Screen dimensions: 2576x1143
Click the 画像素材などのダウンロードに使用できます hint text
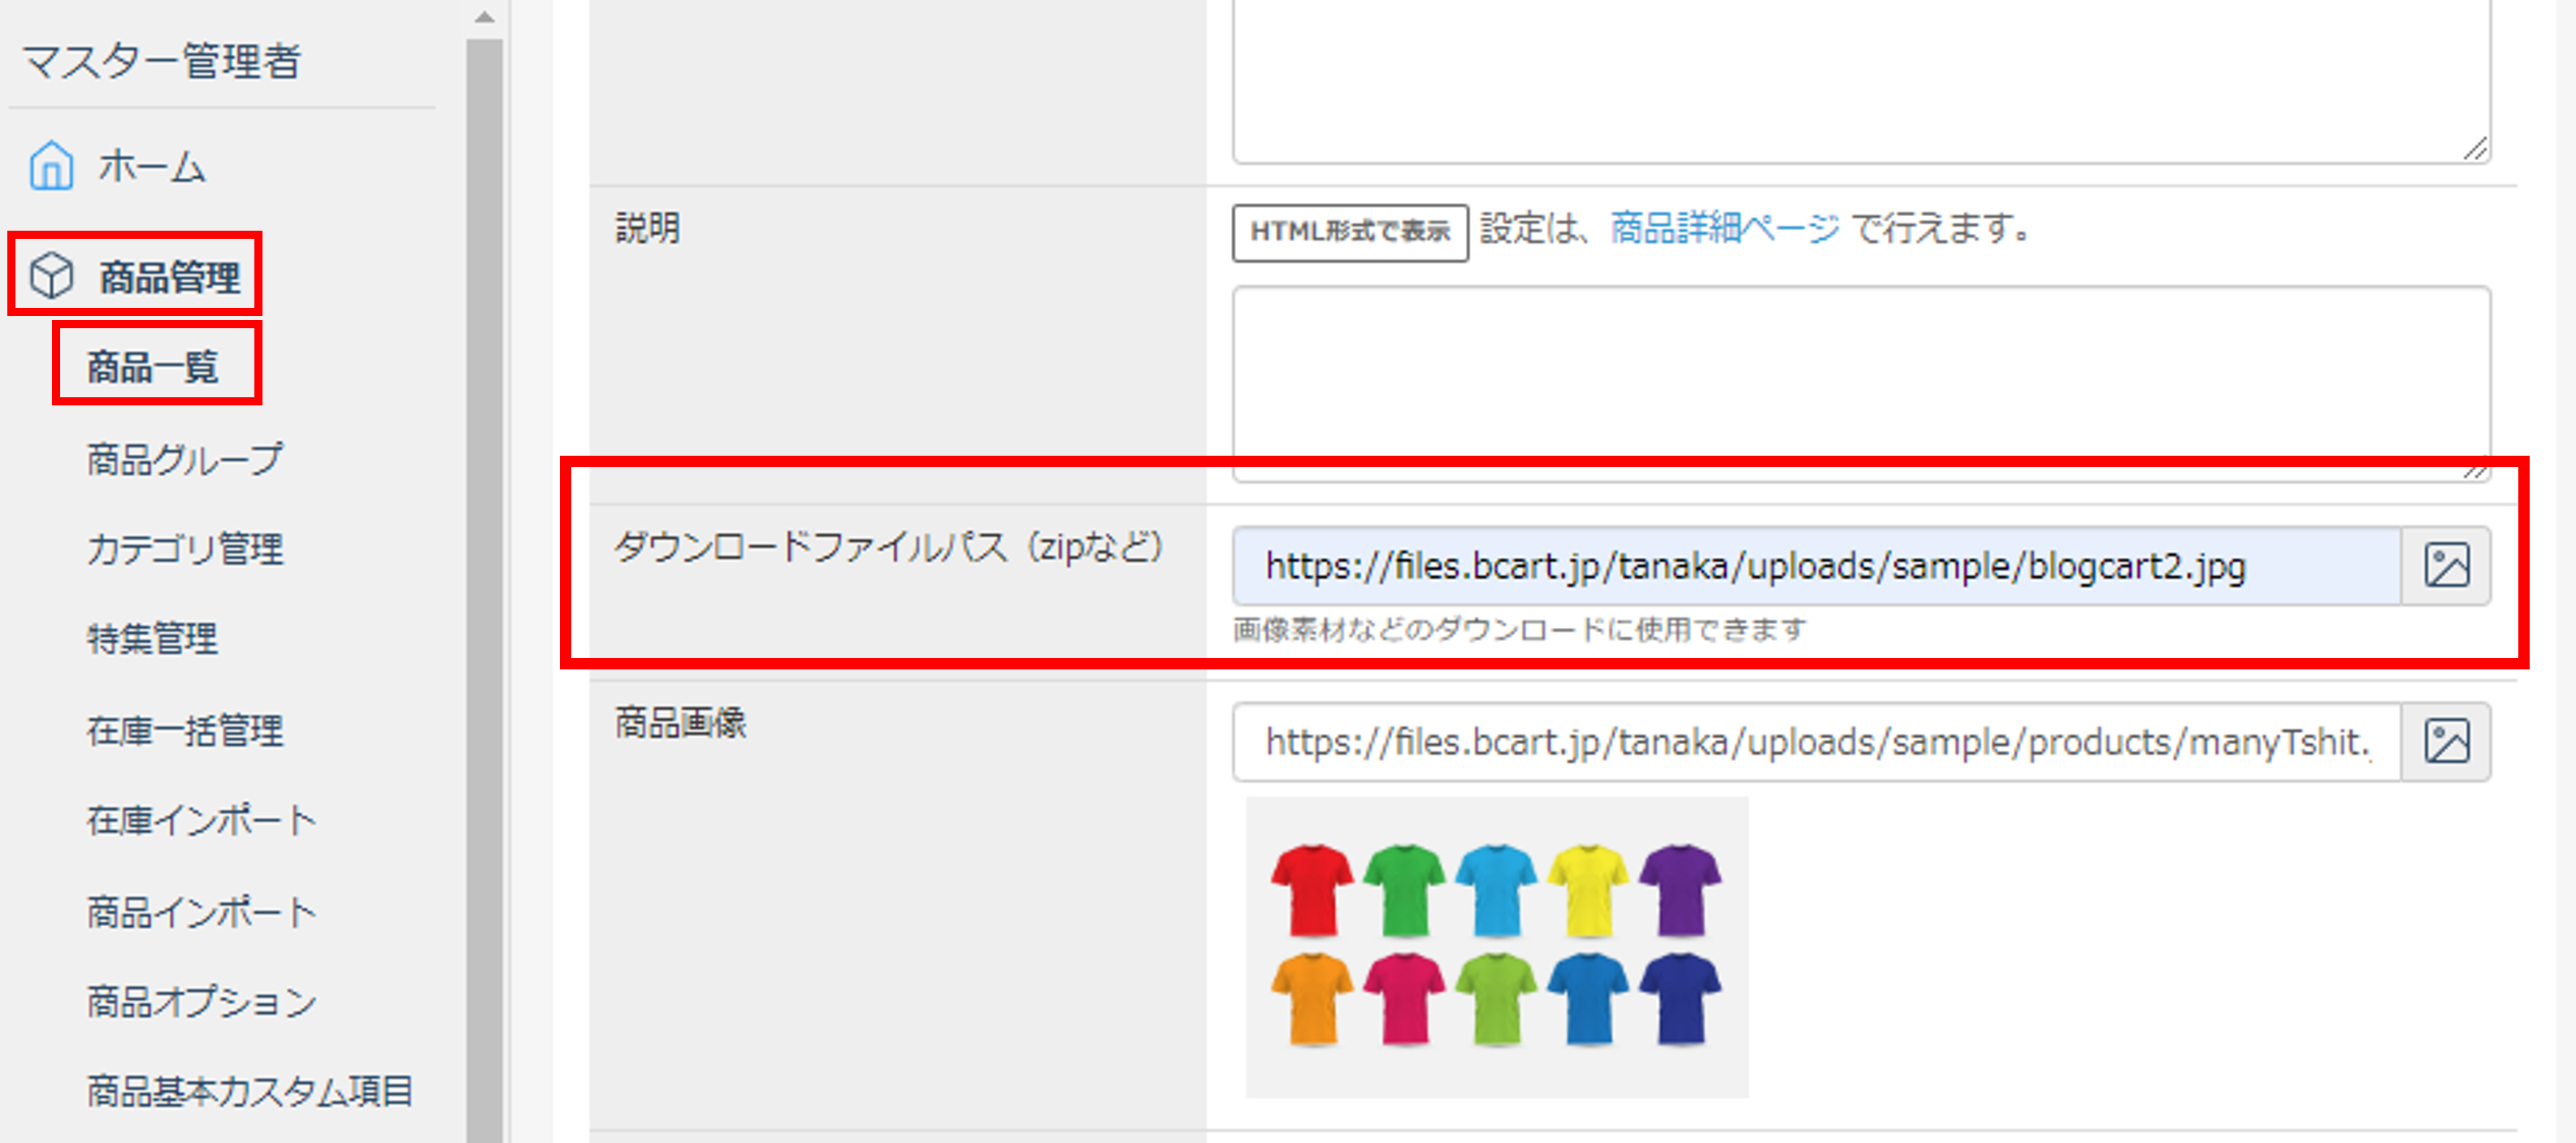point(1519,630)
